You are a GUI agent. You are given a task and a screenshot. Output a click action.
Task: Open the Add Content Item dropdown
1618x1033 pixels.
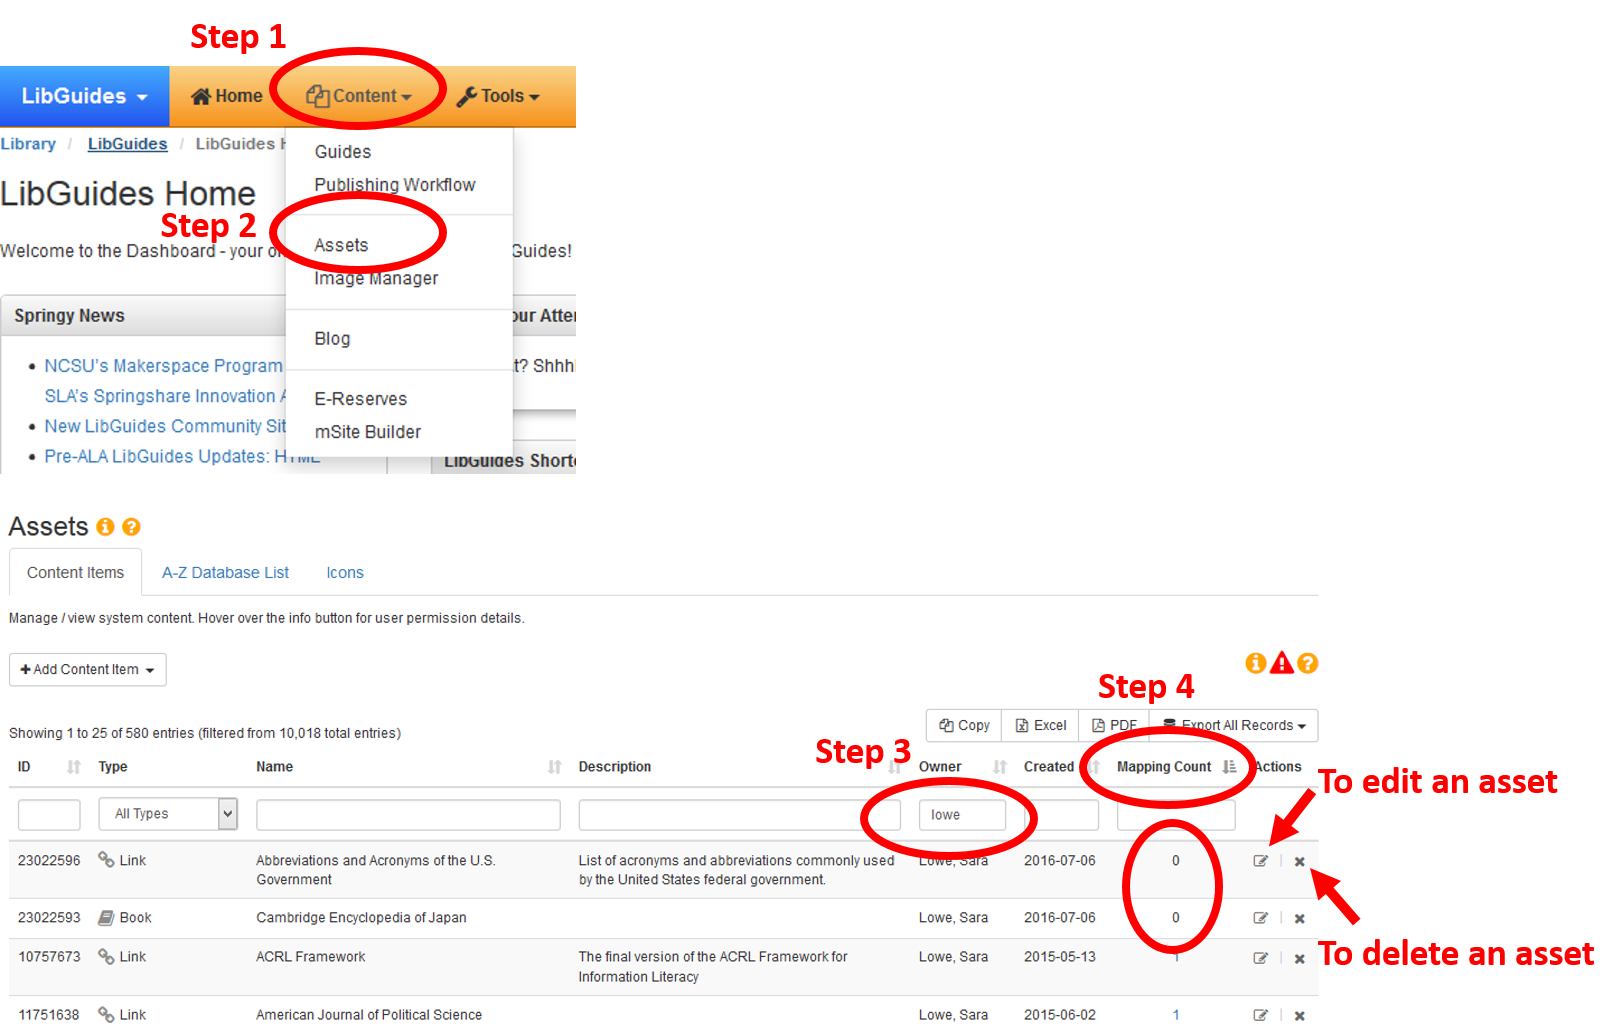(88, 670)
